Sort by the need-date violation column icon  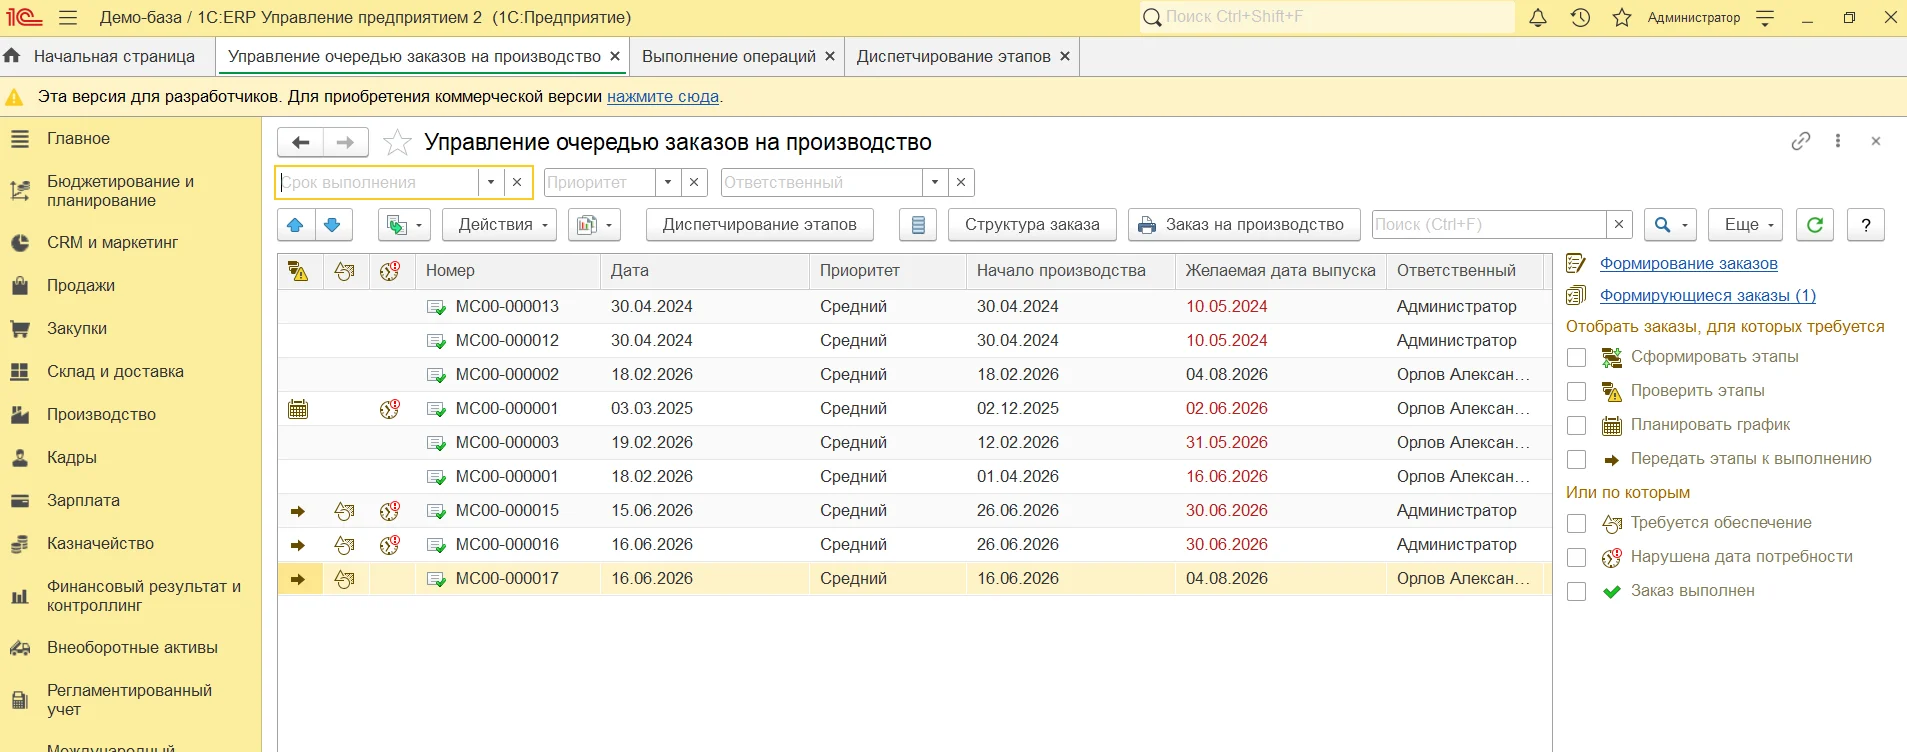390,271
